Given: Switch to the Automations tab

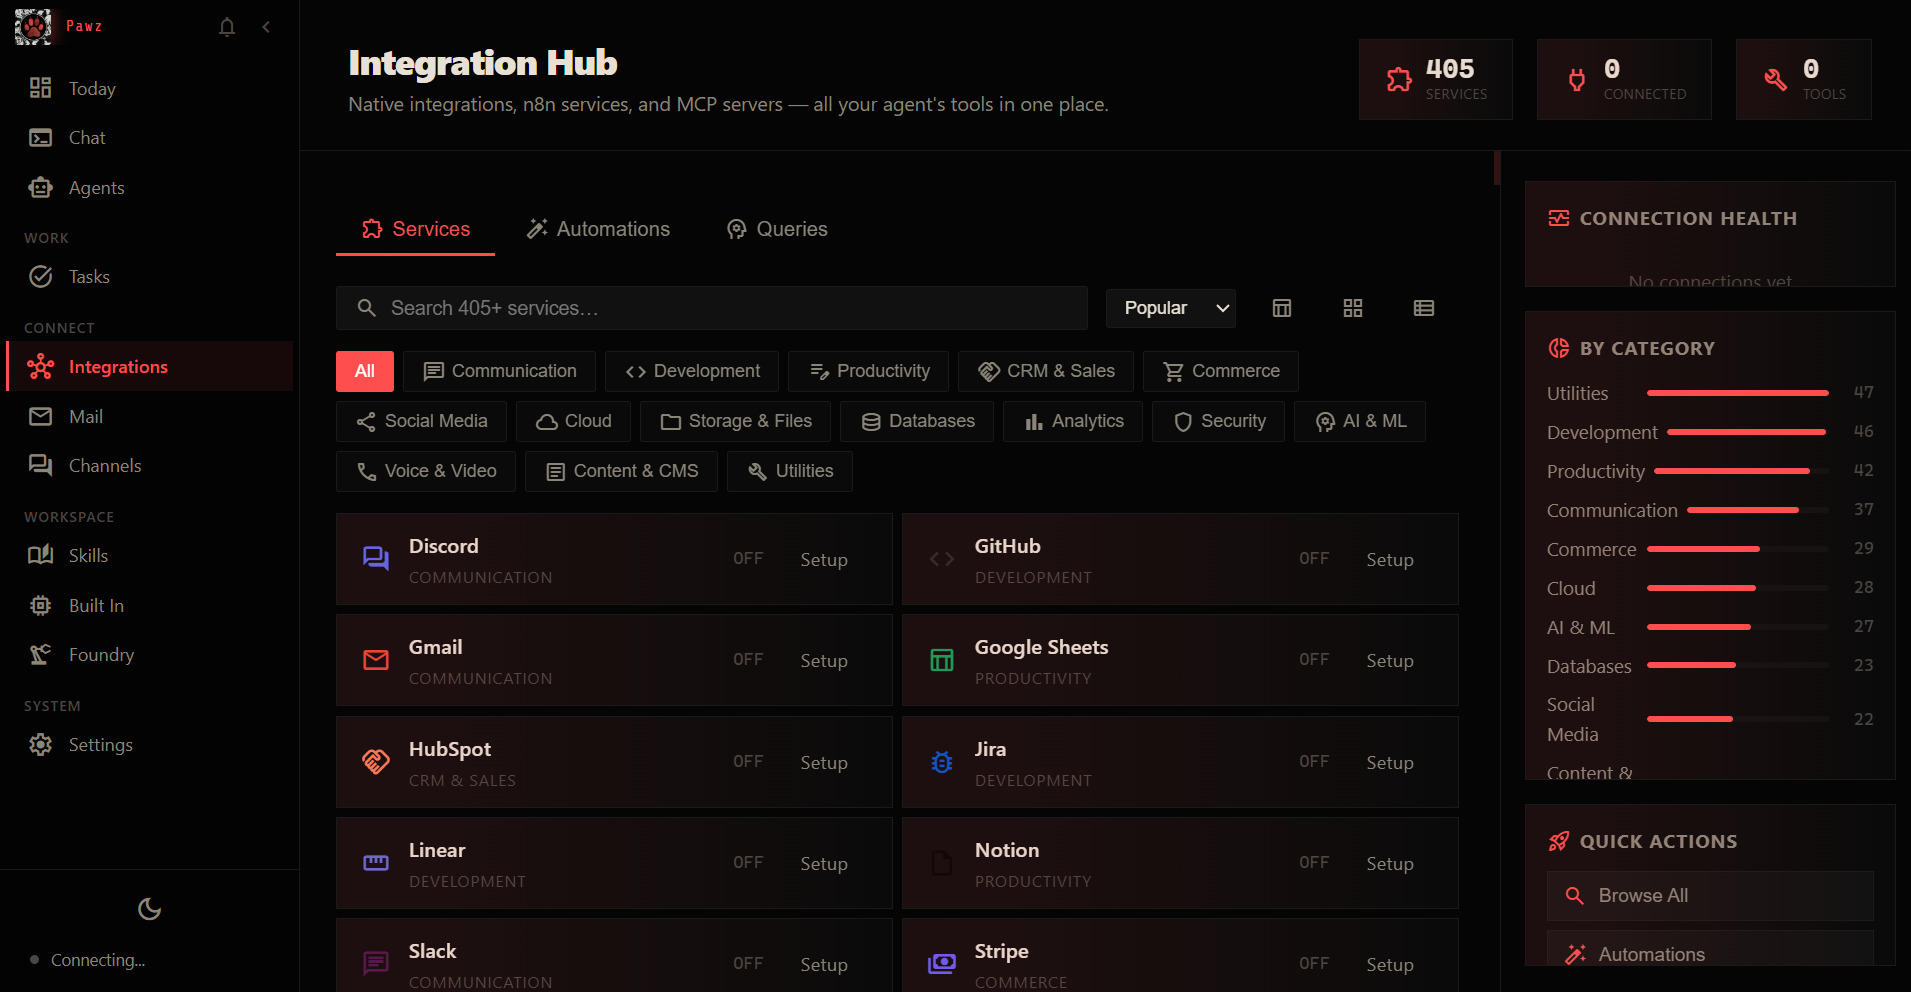Looking at the screenshot, I should pyautogui.click(x=598, y=229).
